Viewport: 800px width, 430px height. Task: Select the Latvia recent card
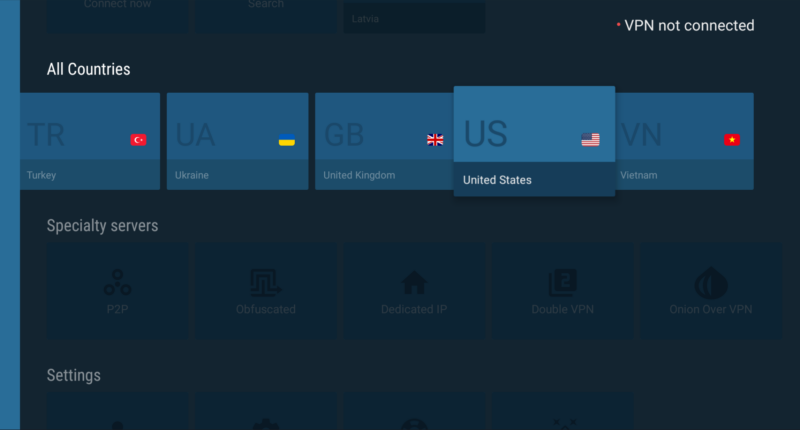[415, 16]
